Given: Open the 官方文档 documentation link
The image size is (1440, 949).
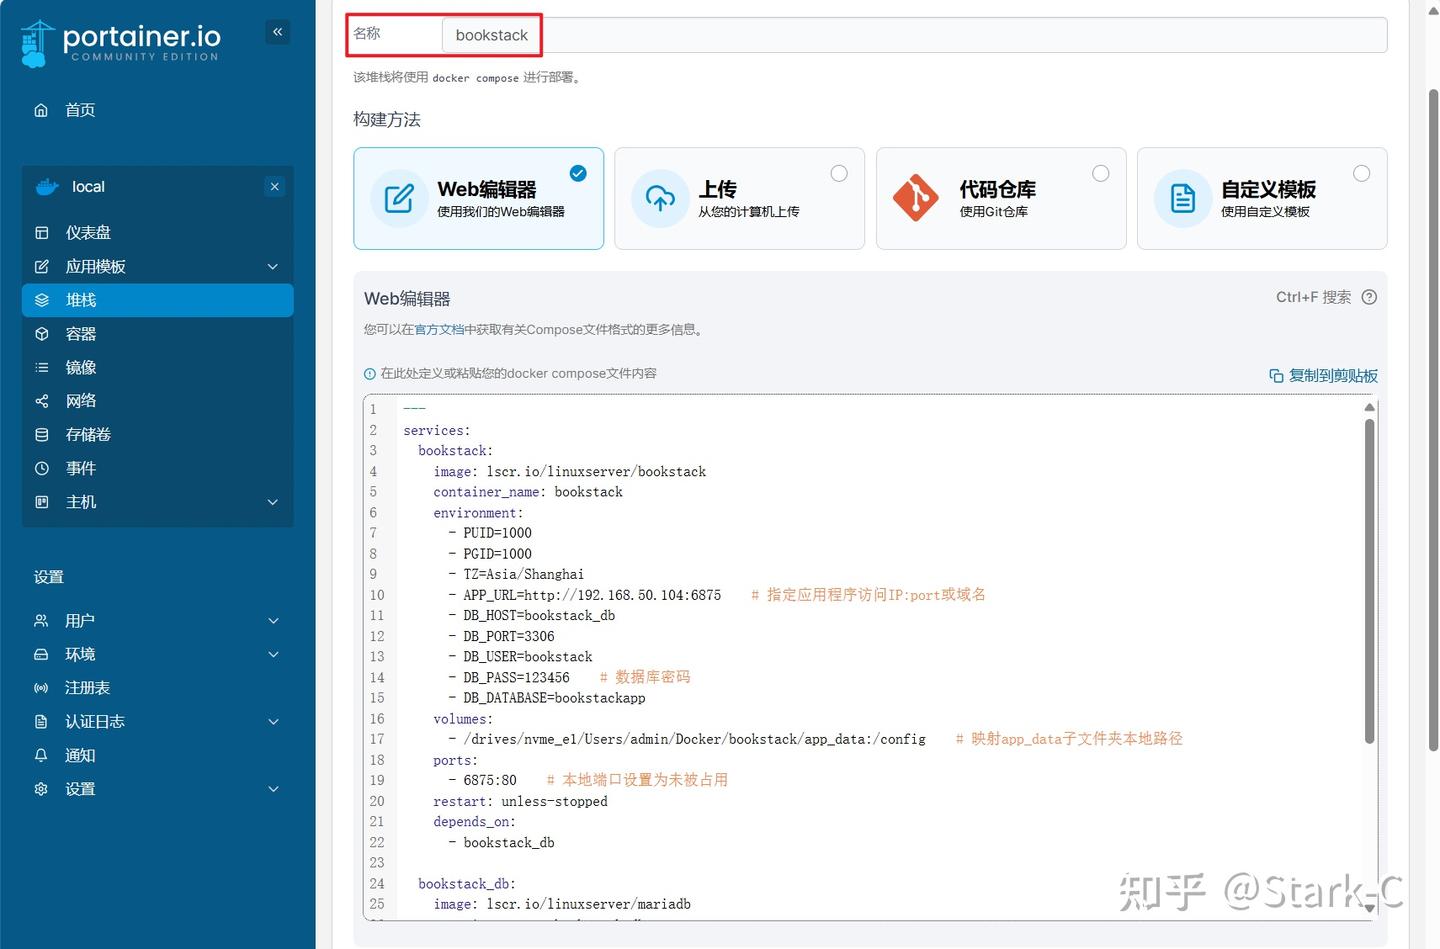Looking at the screenshot, I should click(x=439, y=329).
